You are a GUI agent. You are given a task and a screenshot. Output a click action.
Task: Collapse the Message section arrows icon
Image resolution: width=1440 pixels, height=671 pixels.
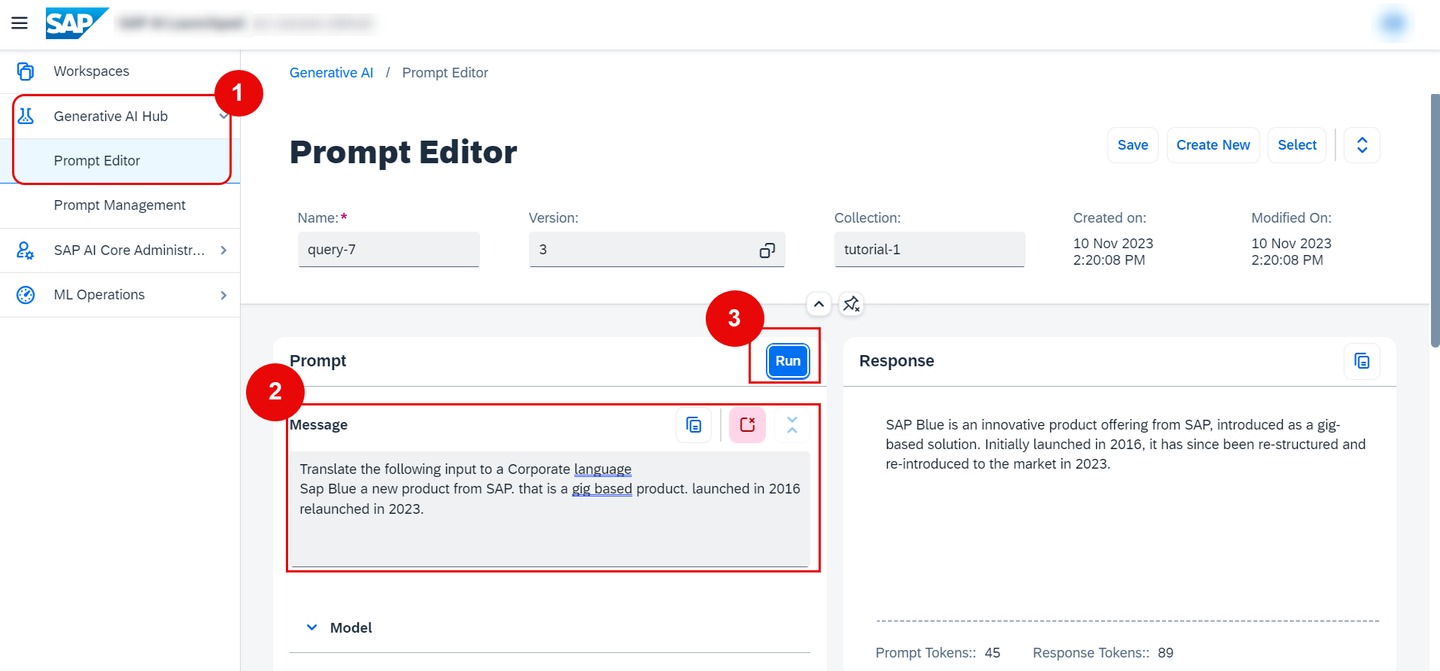pyautogui.click(x=792, y=425)
